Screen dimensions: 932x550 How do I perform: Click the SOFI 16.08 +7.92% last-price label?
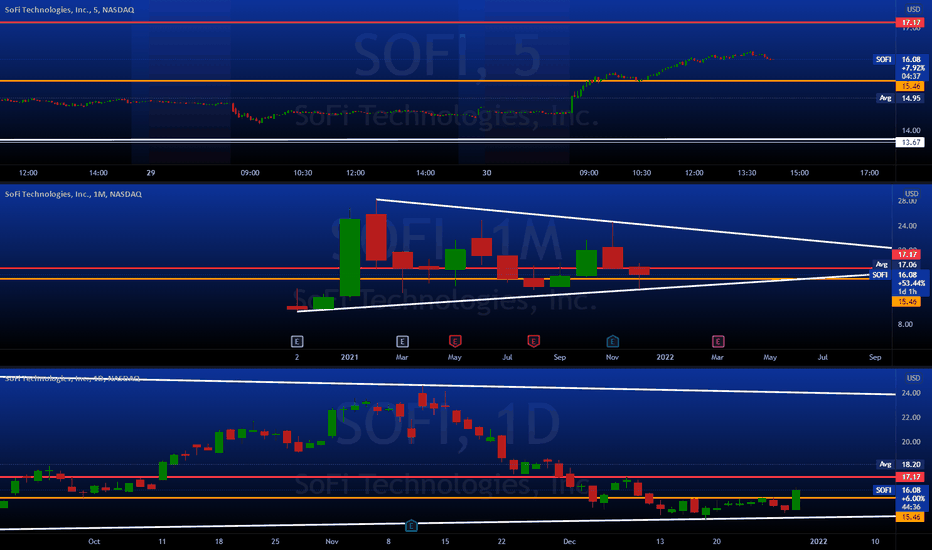click(900, 67)
